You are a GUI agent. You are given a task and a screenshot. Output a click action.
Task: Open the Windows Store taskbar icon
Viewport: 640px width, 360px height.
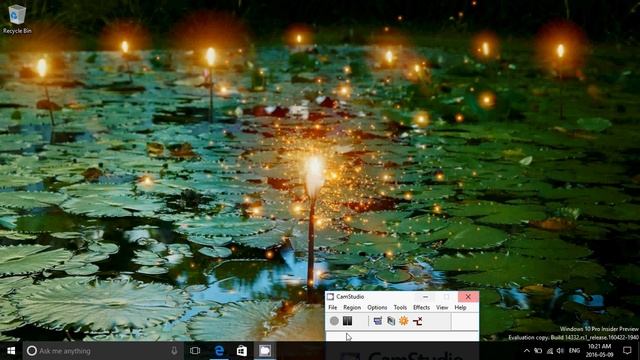click(242, 351)
